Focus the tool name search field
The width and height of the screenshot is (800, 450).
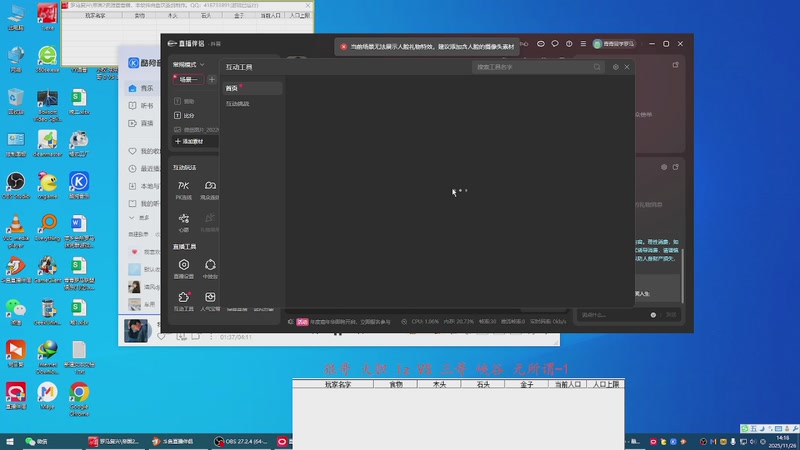(x=533, y=67)
